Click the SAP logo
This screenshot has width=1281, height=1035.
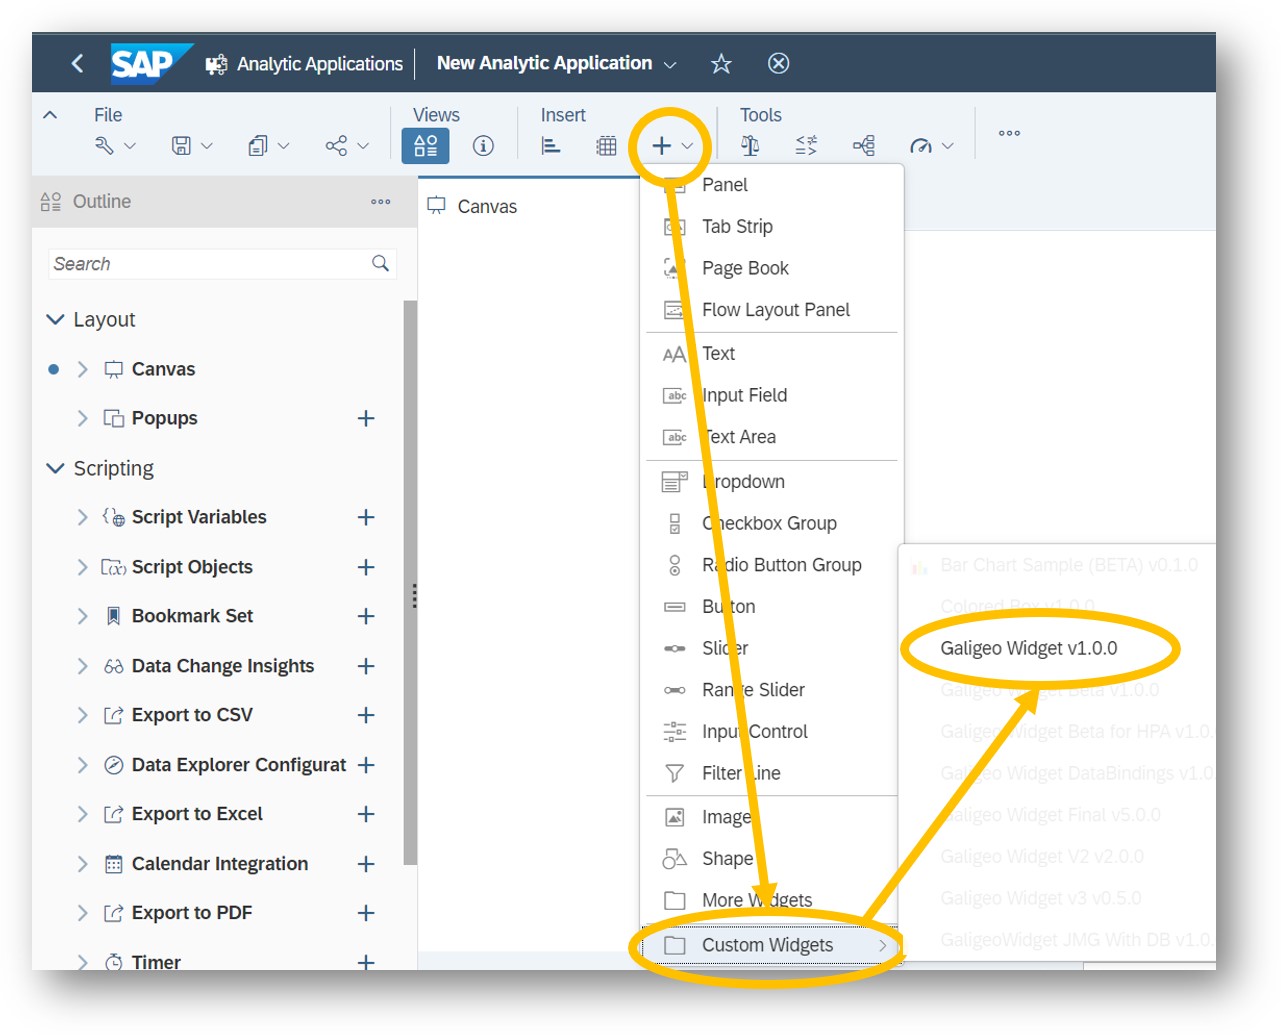[150, 64]
